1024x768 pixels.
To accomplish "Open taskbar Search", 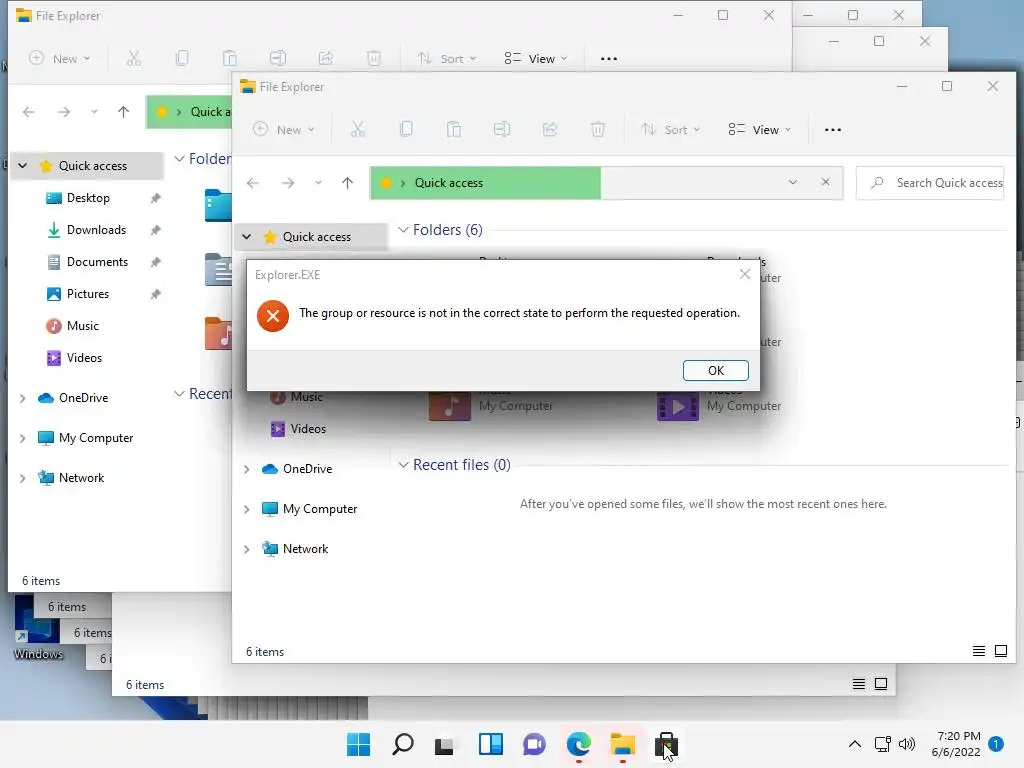I will pyautogui.click(x=402, y=744).
